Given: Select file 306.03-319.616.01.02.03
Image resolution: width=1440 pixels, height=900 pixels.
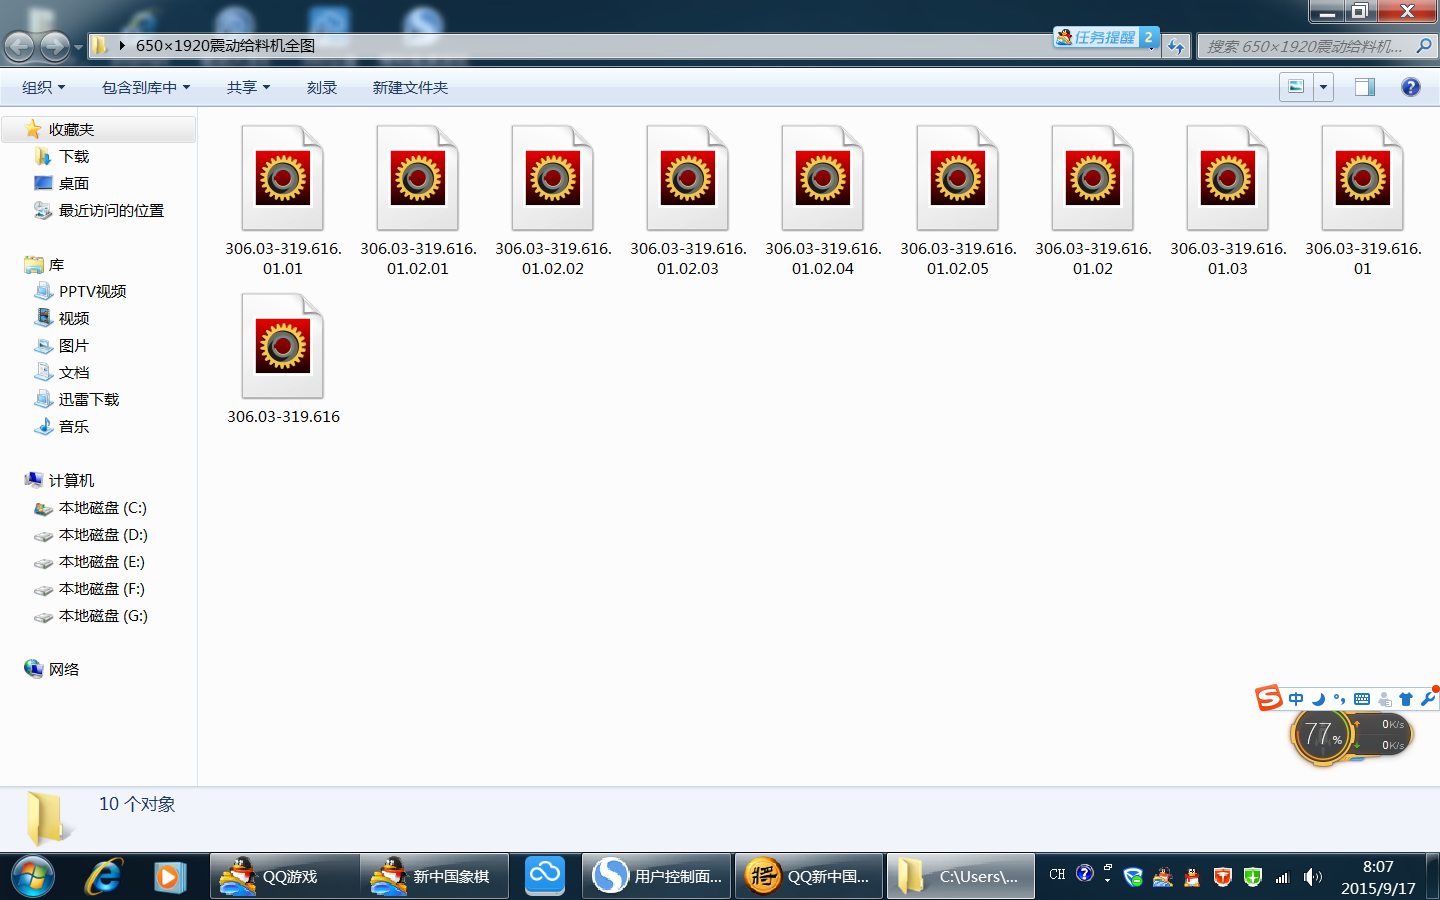Looking at the screenshot, I should (688, 200).
